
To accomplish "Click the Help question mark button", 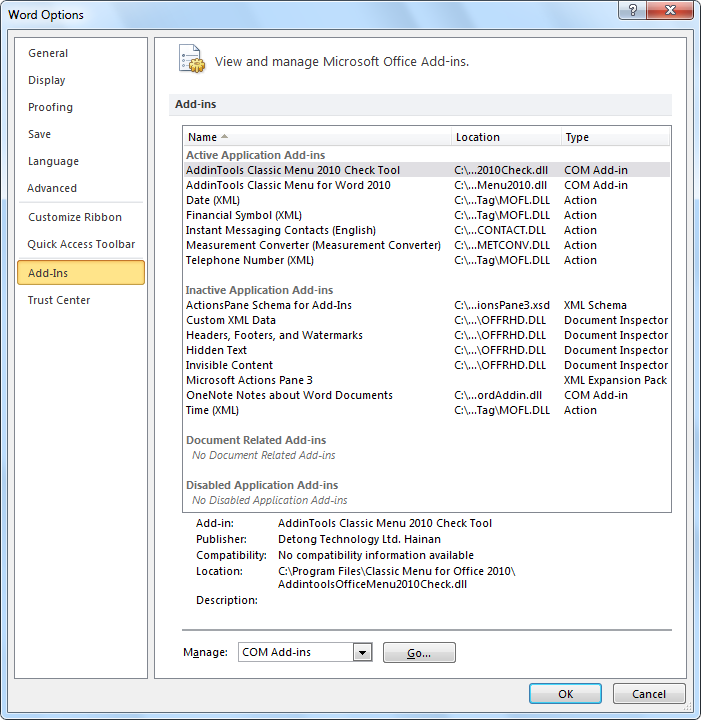I will click(x=632, y=10).
